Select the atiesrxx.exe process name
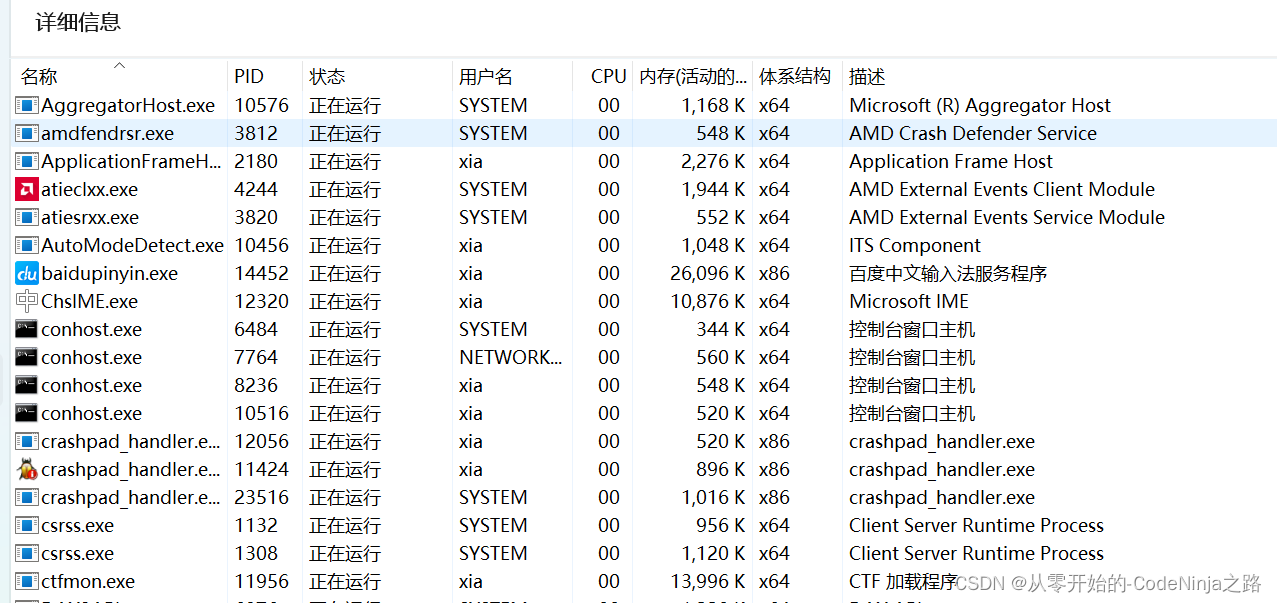The height and width of the screenshot is (603, 1277). click(x=90, y=217)
